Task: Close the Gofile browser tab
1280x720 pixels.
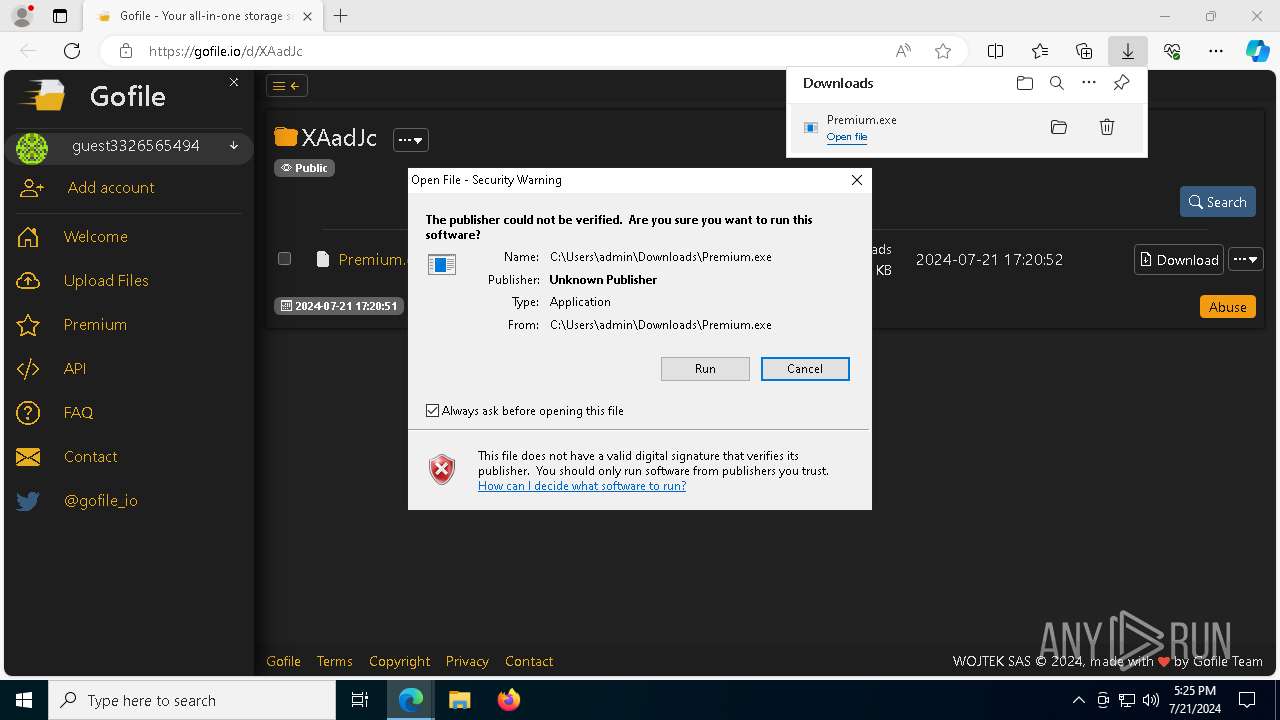Action: pos(309,16)
